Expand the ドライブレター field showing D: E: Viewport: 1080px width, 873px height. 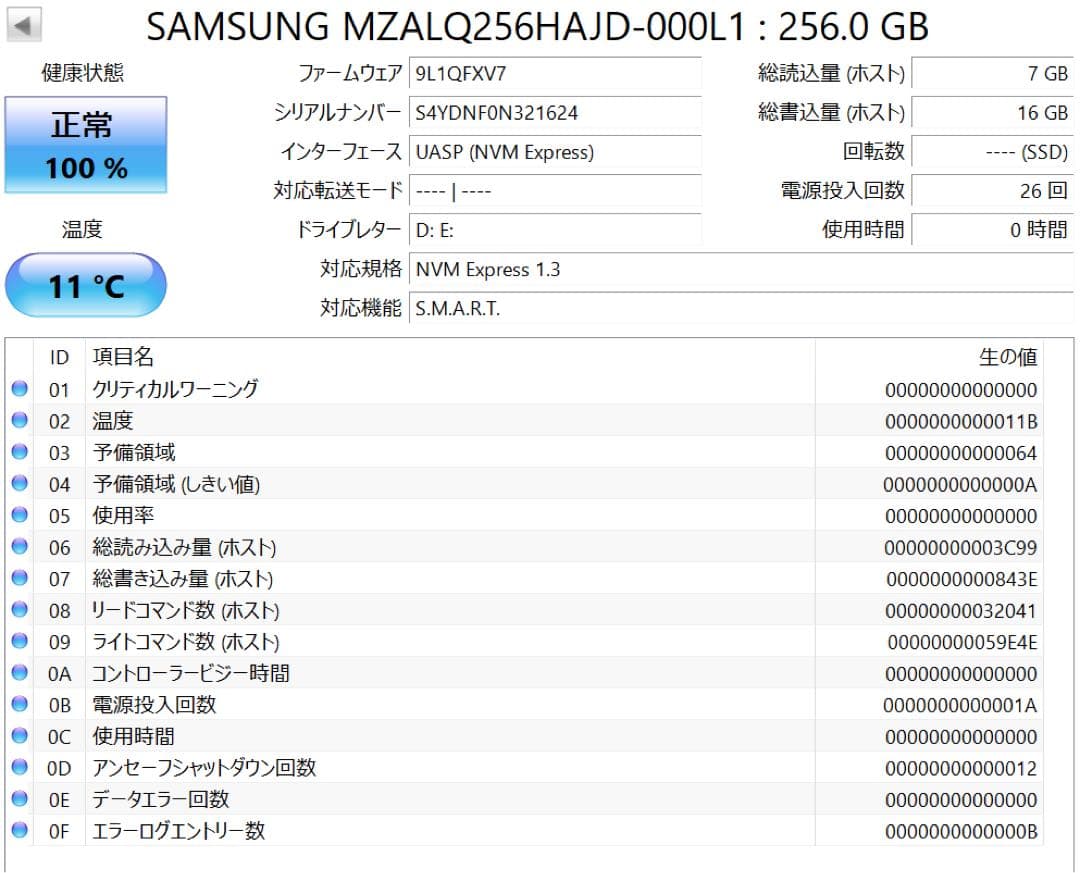tap(555, 230)
